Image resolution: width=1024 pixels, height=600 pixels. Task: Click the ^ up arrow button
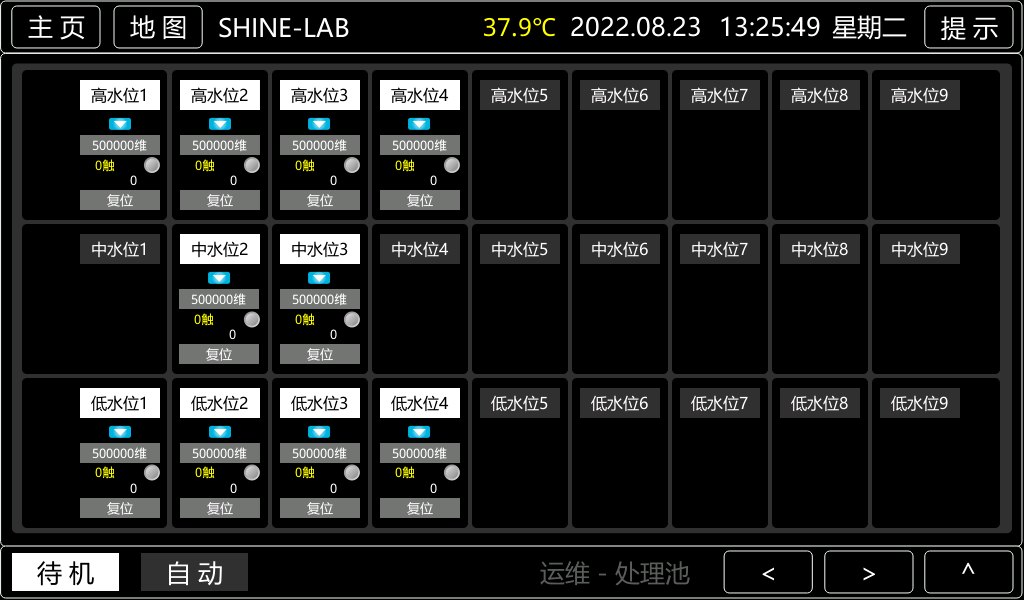[x=968, y=573]
